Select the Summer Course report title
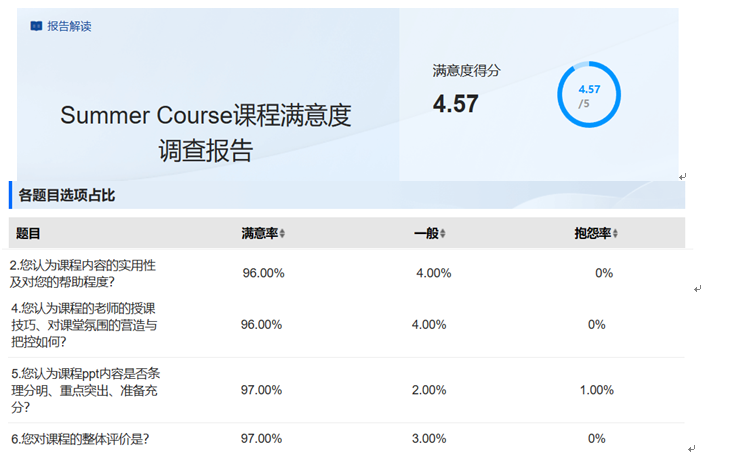Screen dimensions: 734x471 206,132
